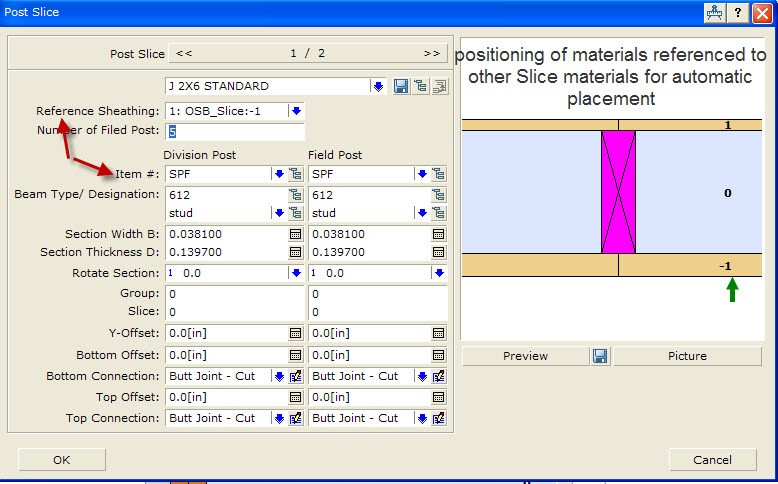
Task: Click save icon beside Preview button
Action: [x=600, y=356]
